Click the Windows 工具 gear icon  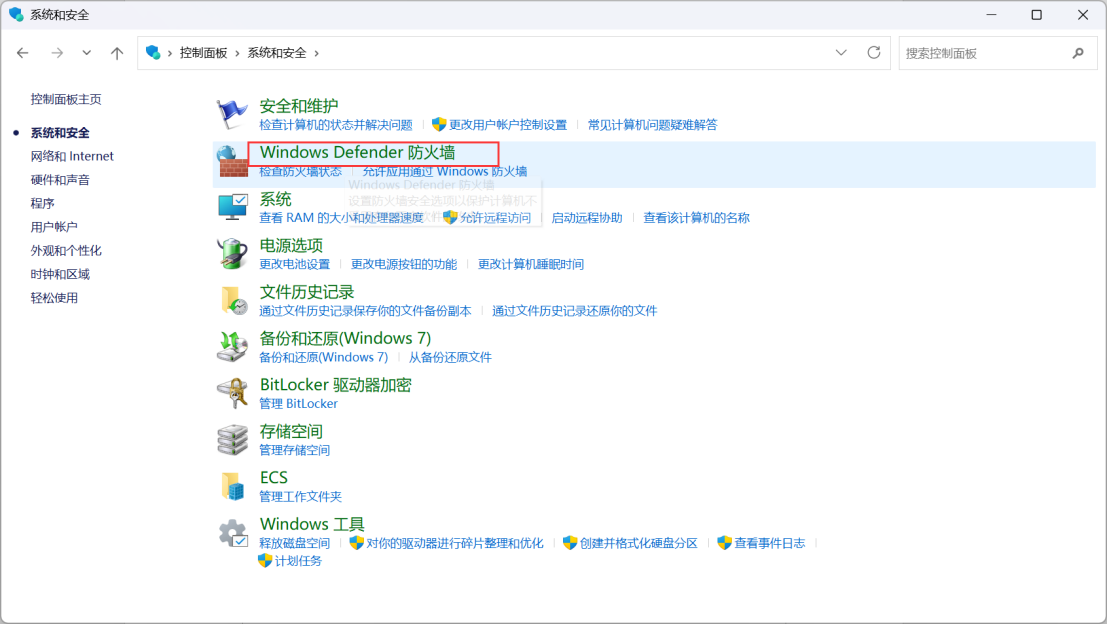coord(232,533)
